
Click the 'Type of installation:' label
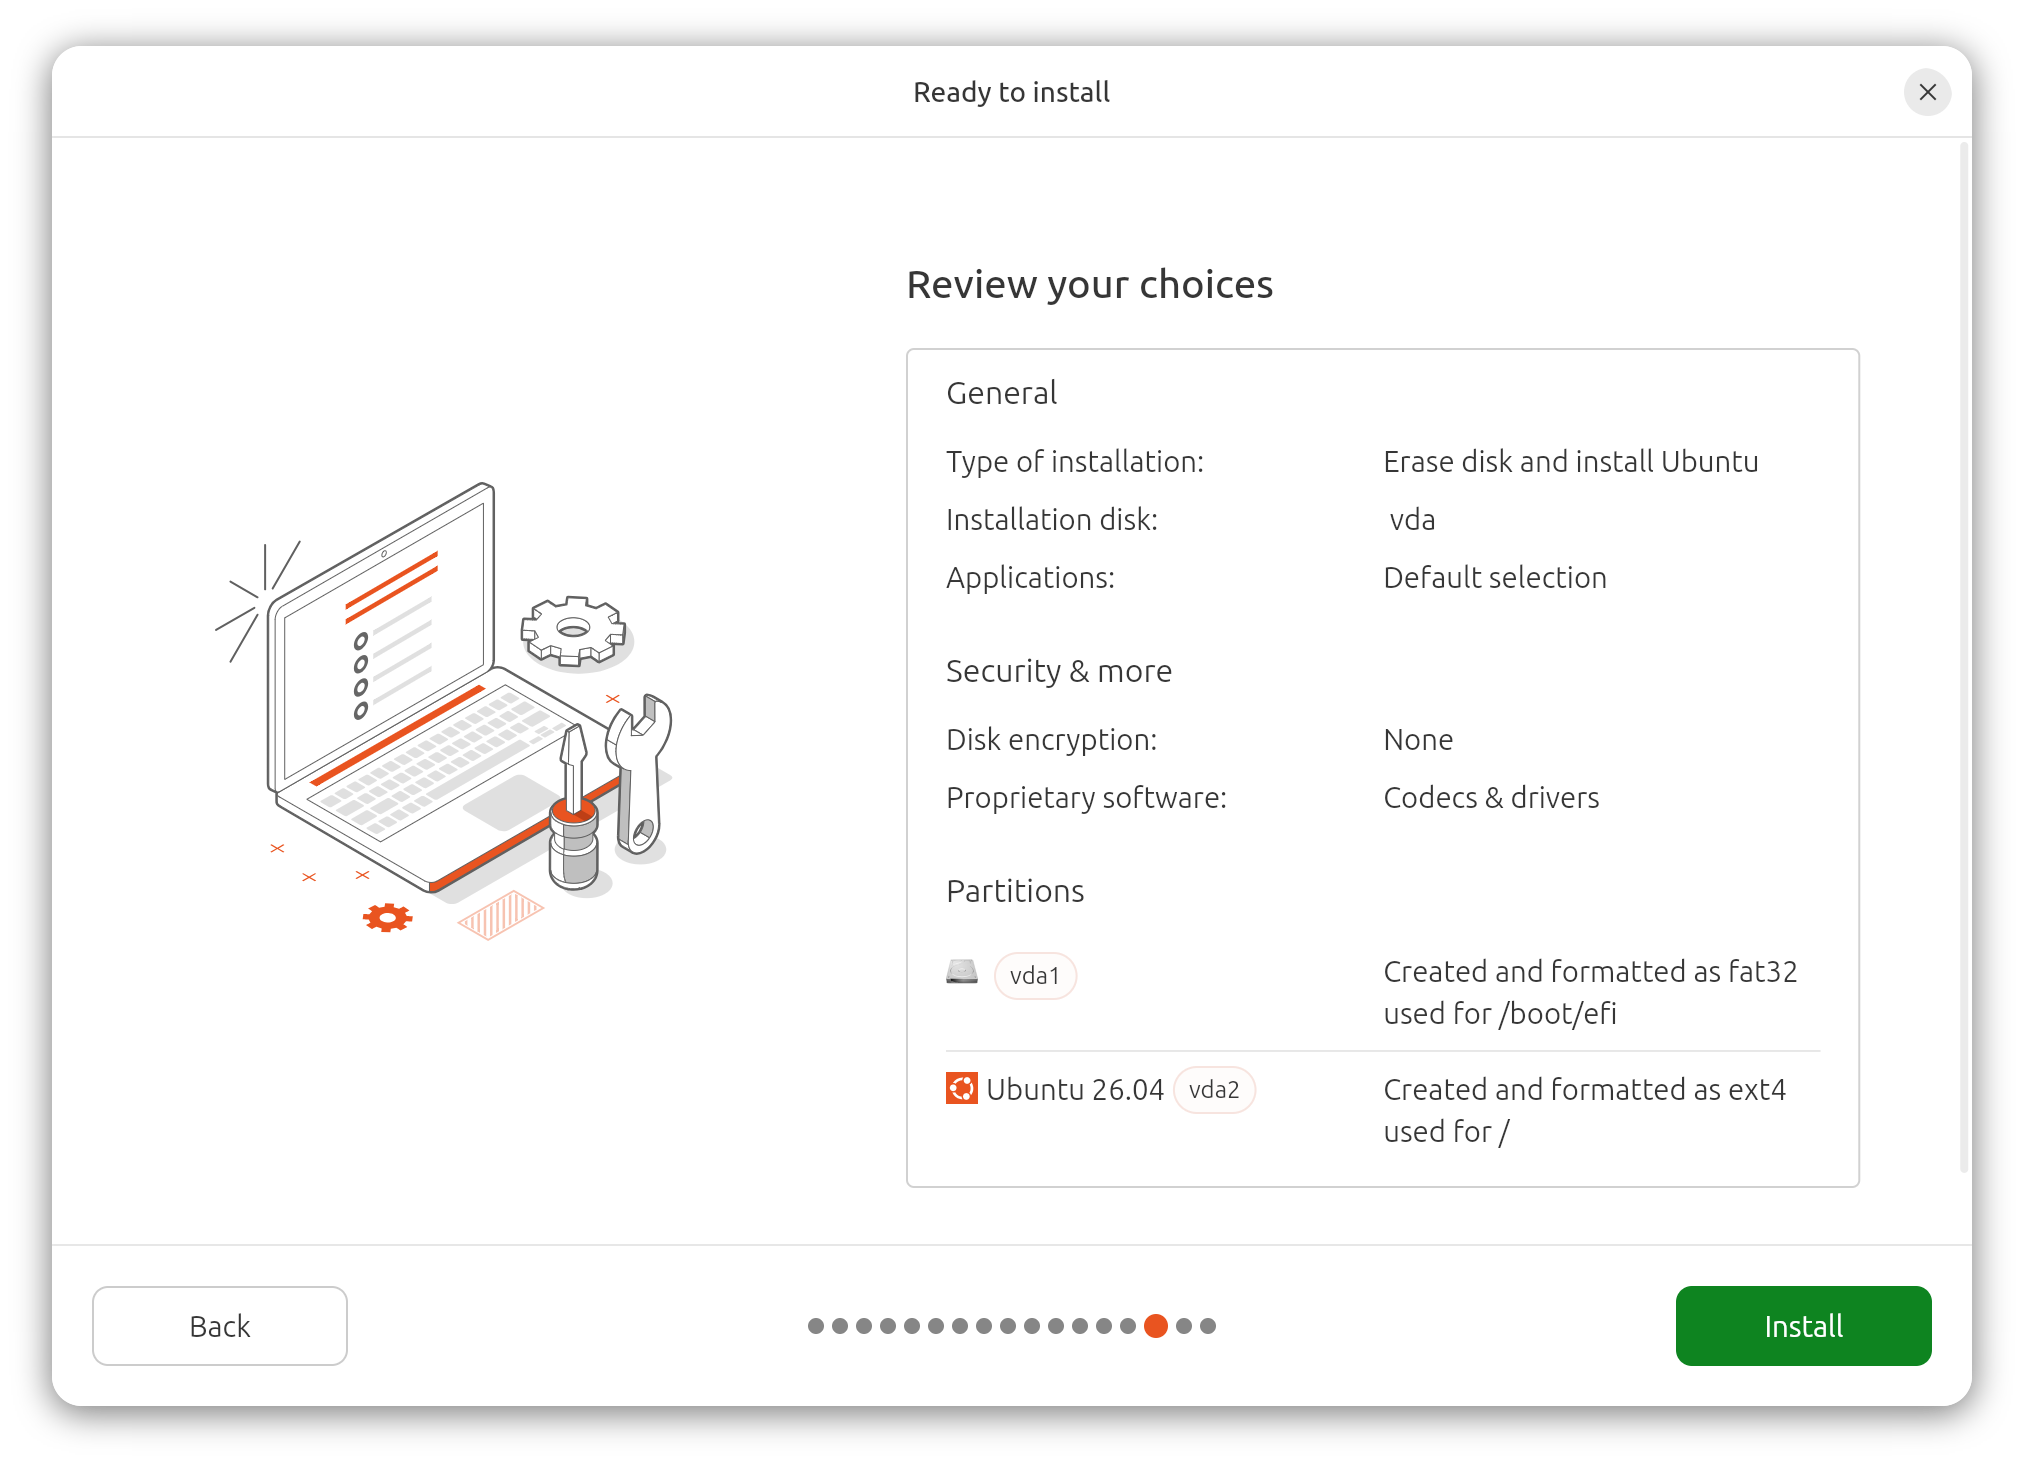click(1075, 461)
